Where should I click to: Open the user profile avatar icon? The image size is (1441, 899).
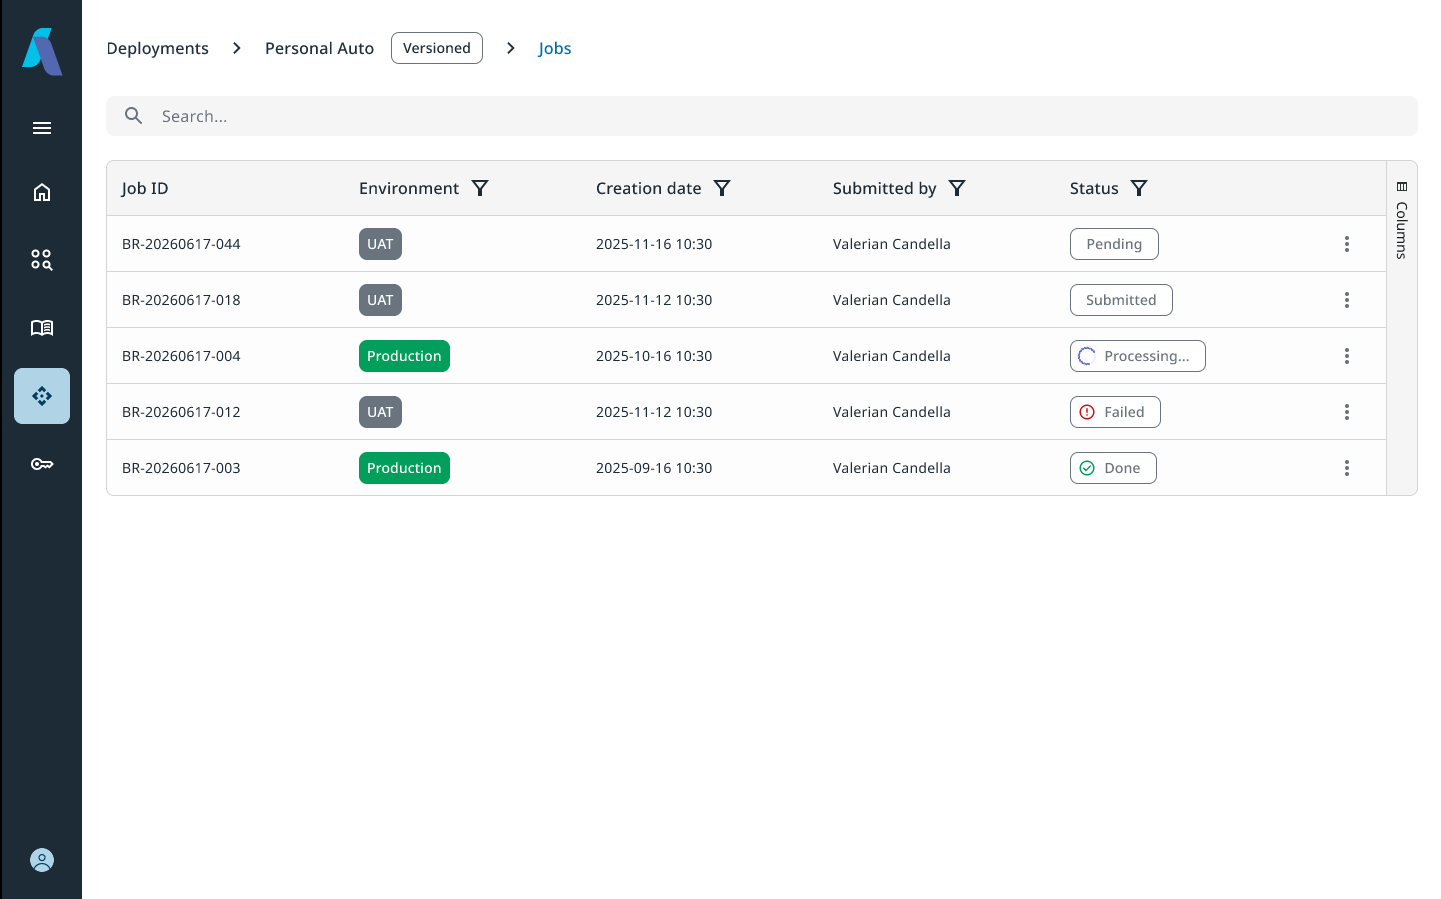coord(42,860)
